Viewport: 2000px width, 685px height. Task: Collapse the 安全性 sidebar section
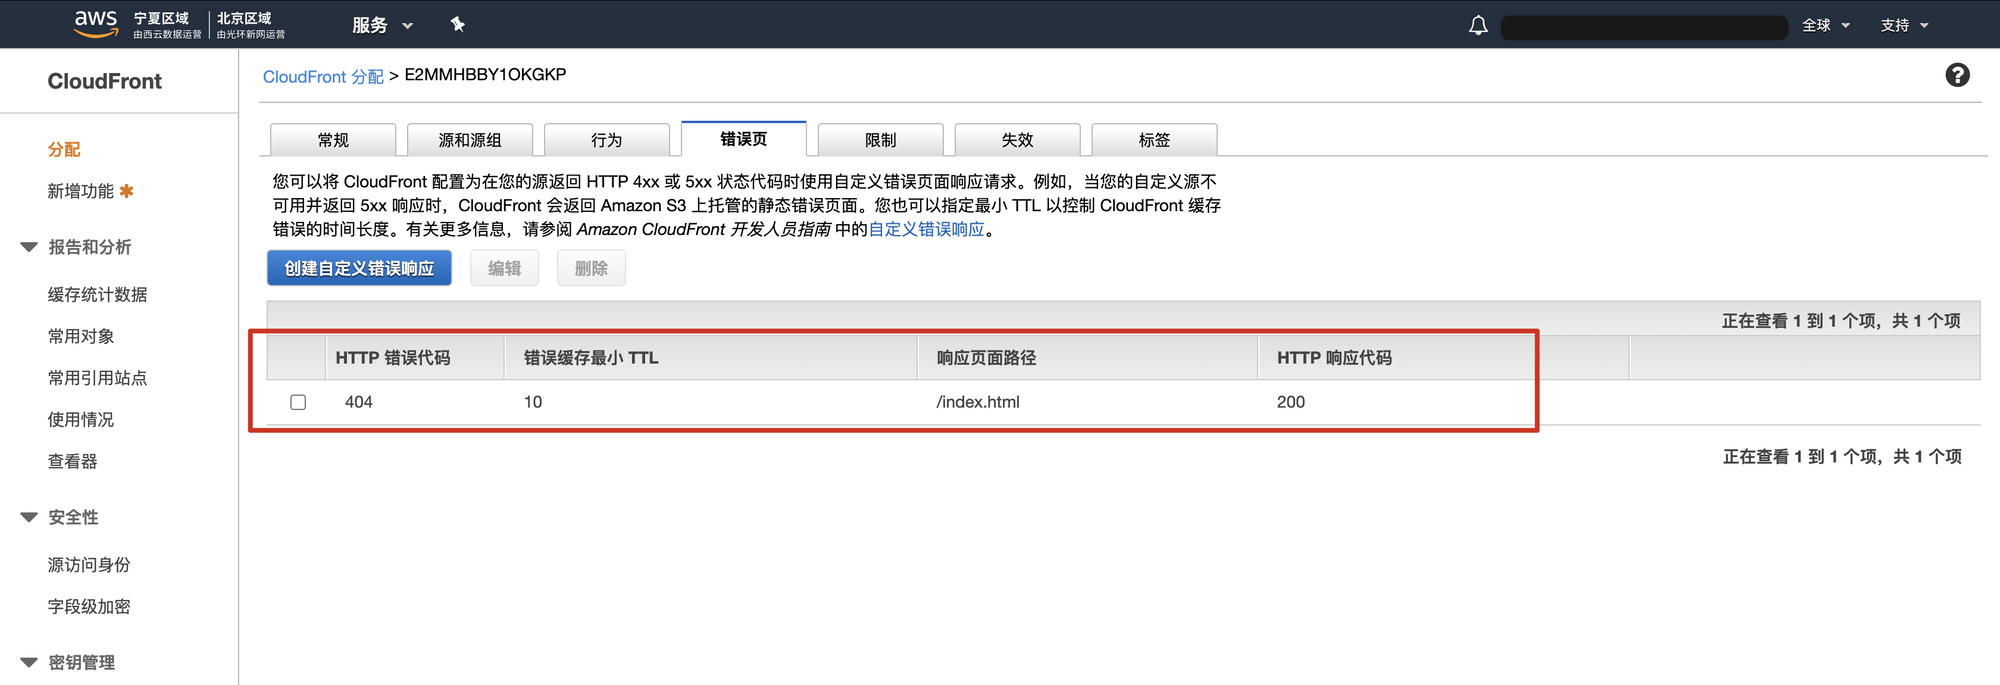point(29,517)
